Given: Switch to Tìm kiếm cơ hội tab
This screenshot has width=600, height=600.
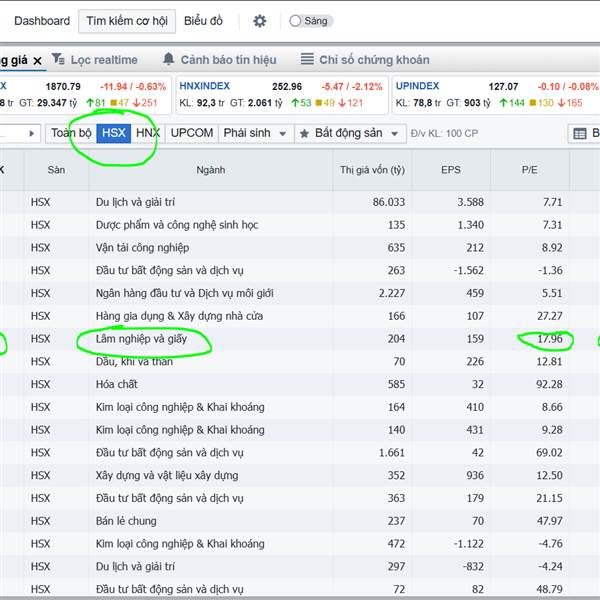Looking at the screenshot, I should point(127,21).
